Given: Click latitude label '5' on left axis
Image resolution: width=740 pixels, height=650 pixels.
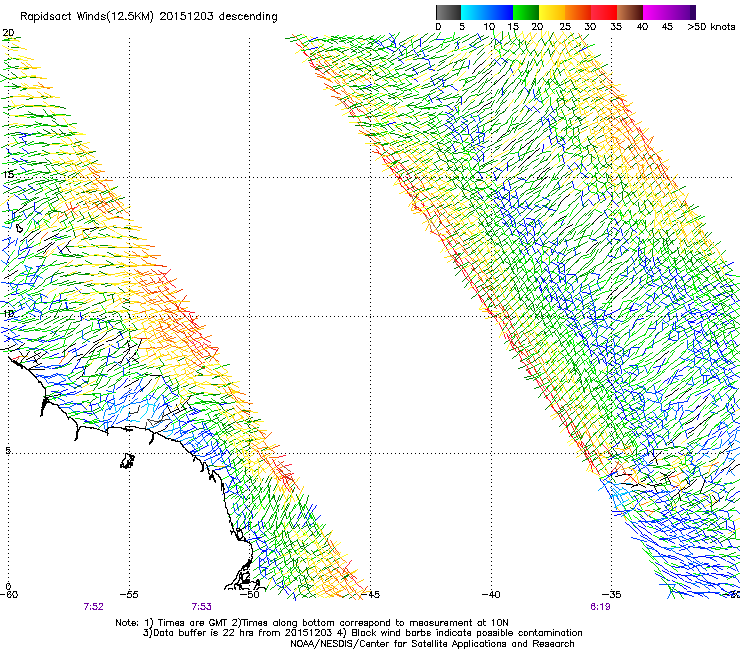Looking at the screenshot, I should click(x=8, y=451).
